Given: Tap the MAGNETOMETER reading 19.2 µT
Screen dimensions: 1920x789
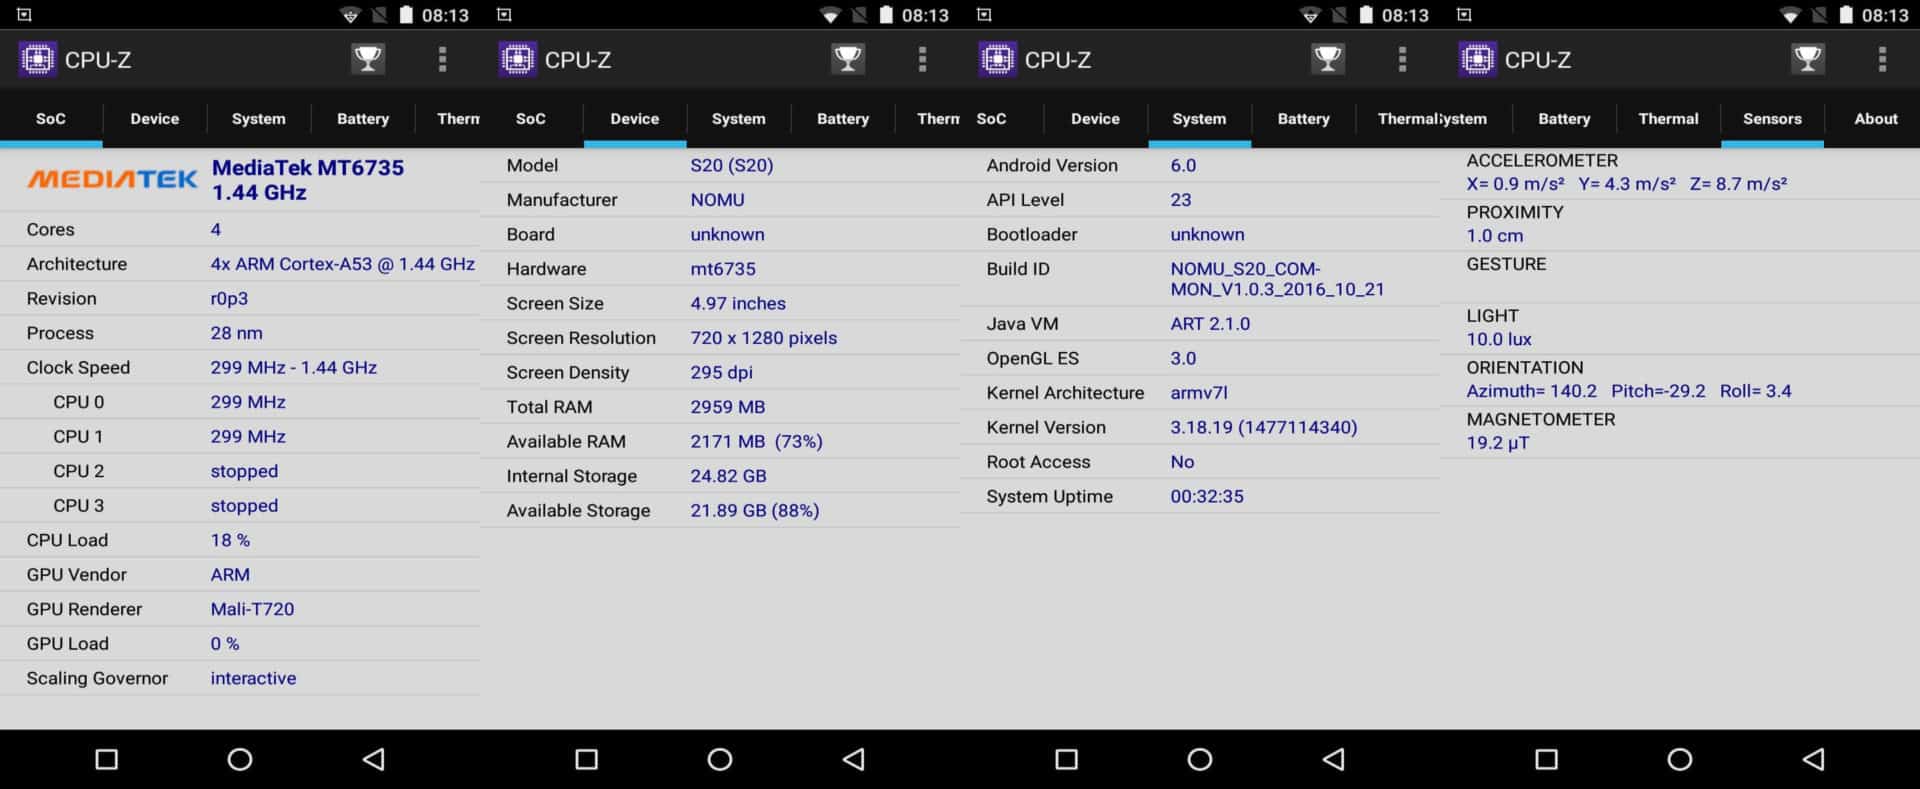Looking at the screenshot, I should pyautogui.click(x=1497, y=443).
